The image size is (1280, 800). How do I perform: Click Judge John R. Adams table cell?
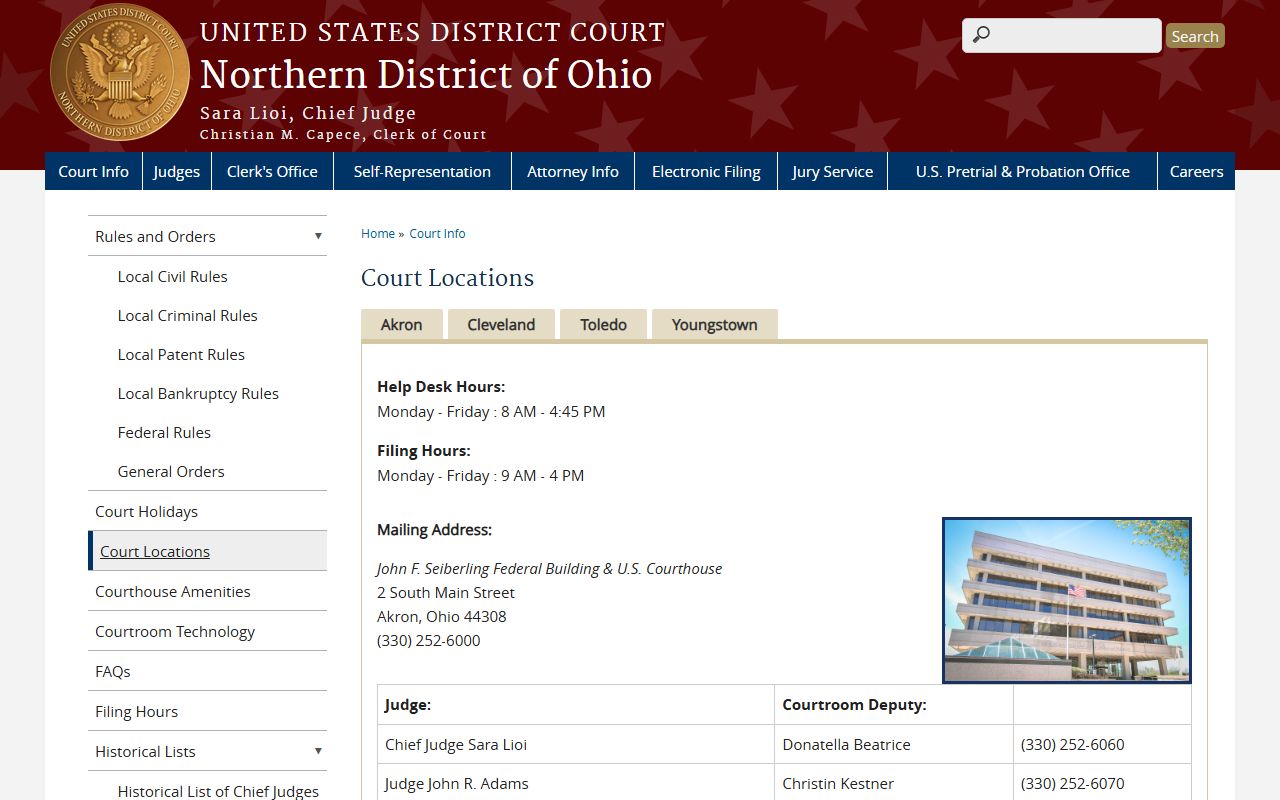[x=576, y=783]
